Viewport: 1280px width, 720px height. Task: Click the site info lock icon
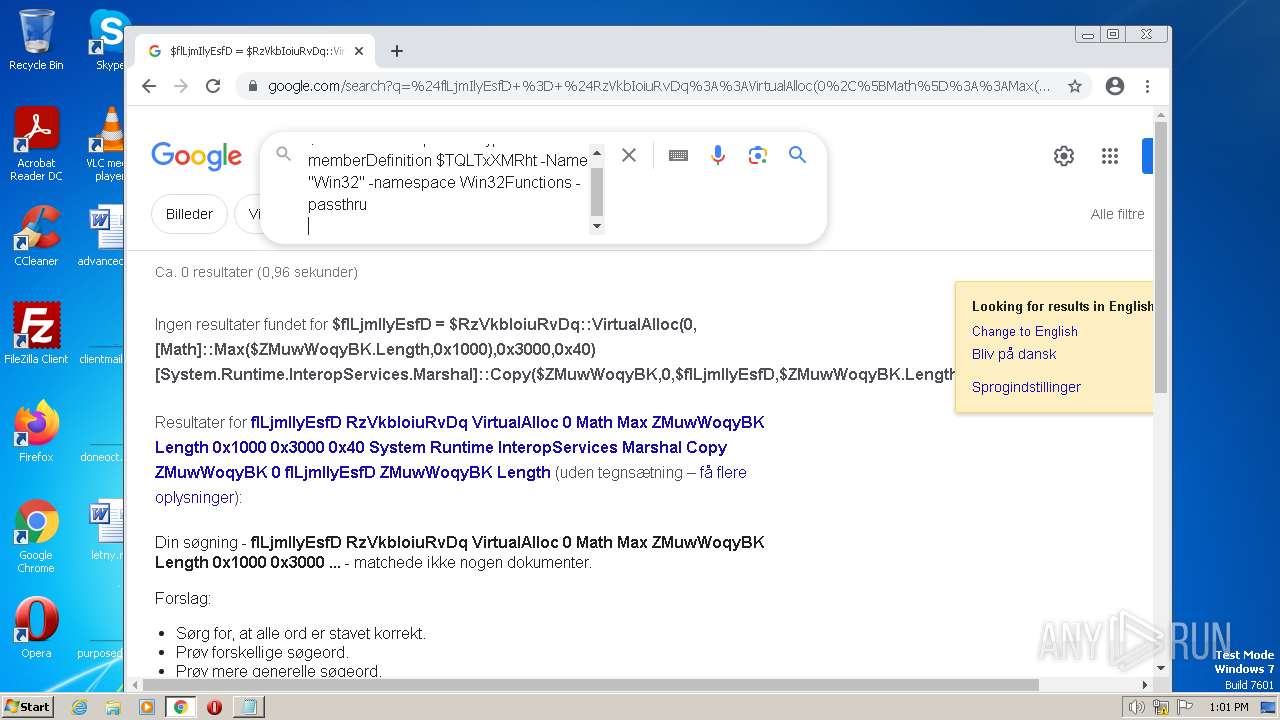pos(251,86)
